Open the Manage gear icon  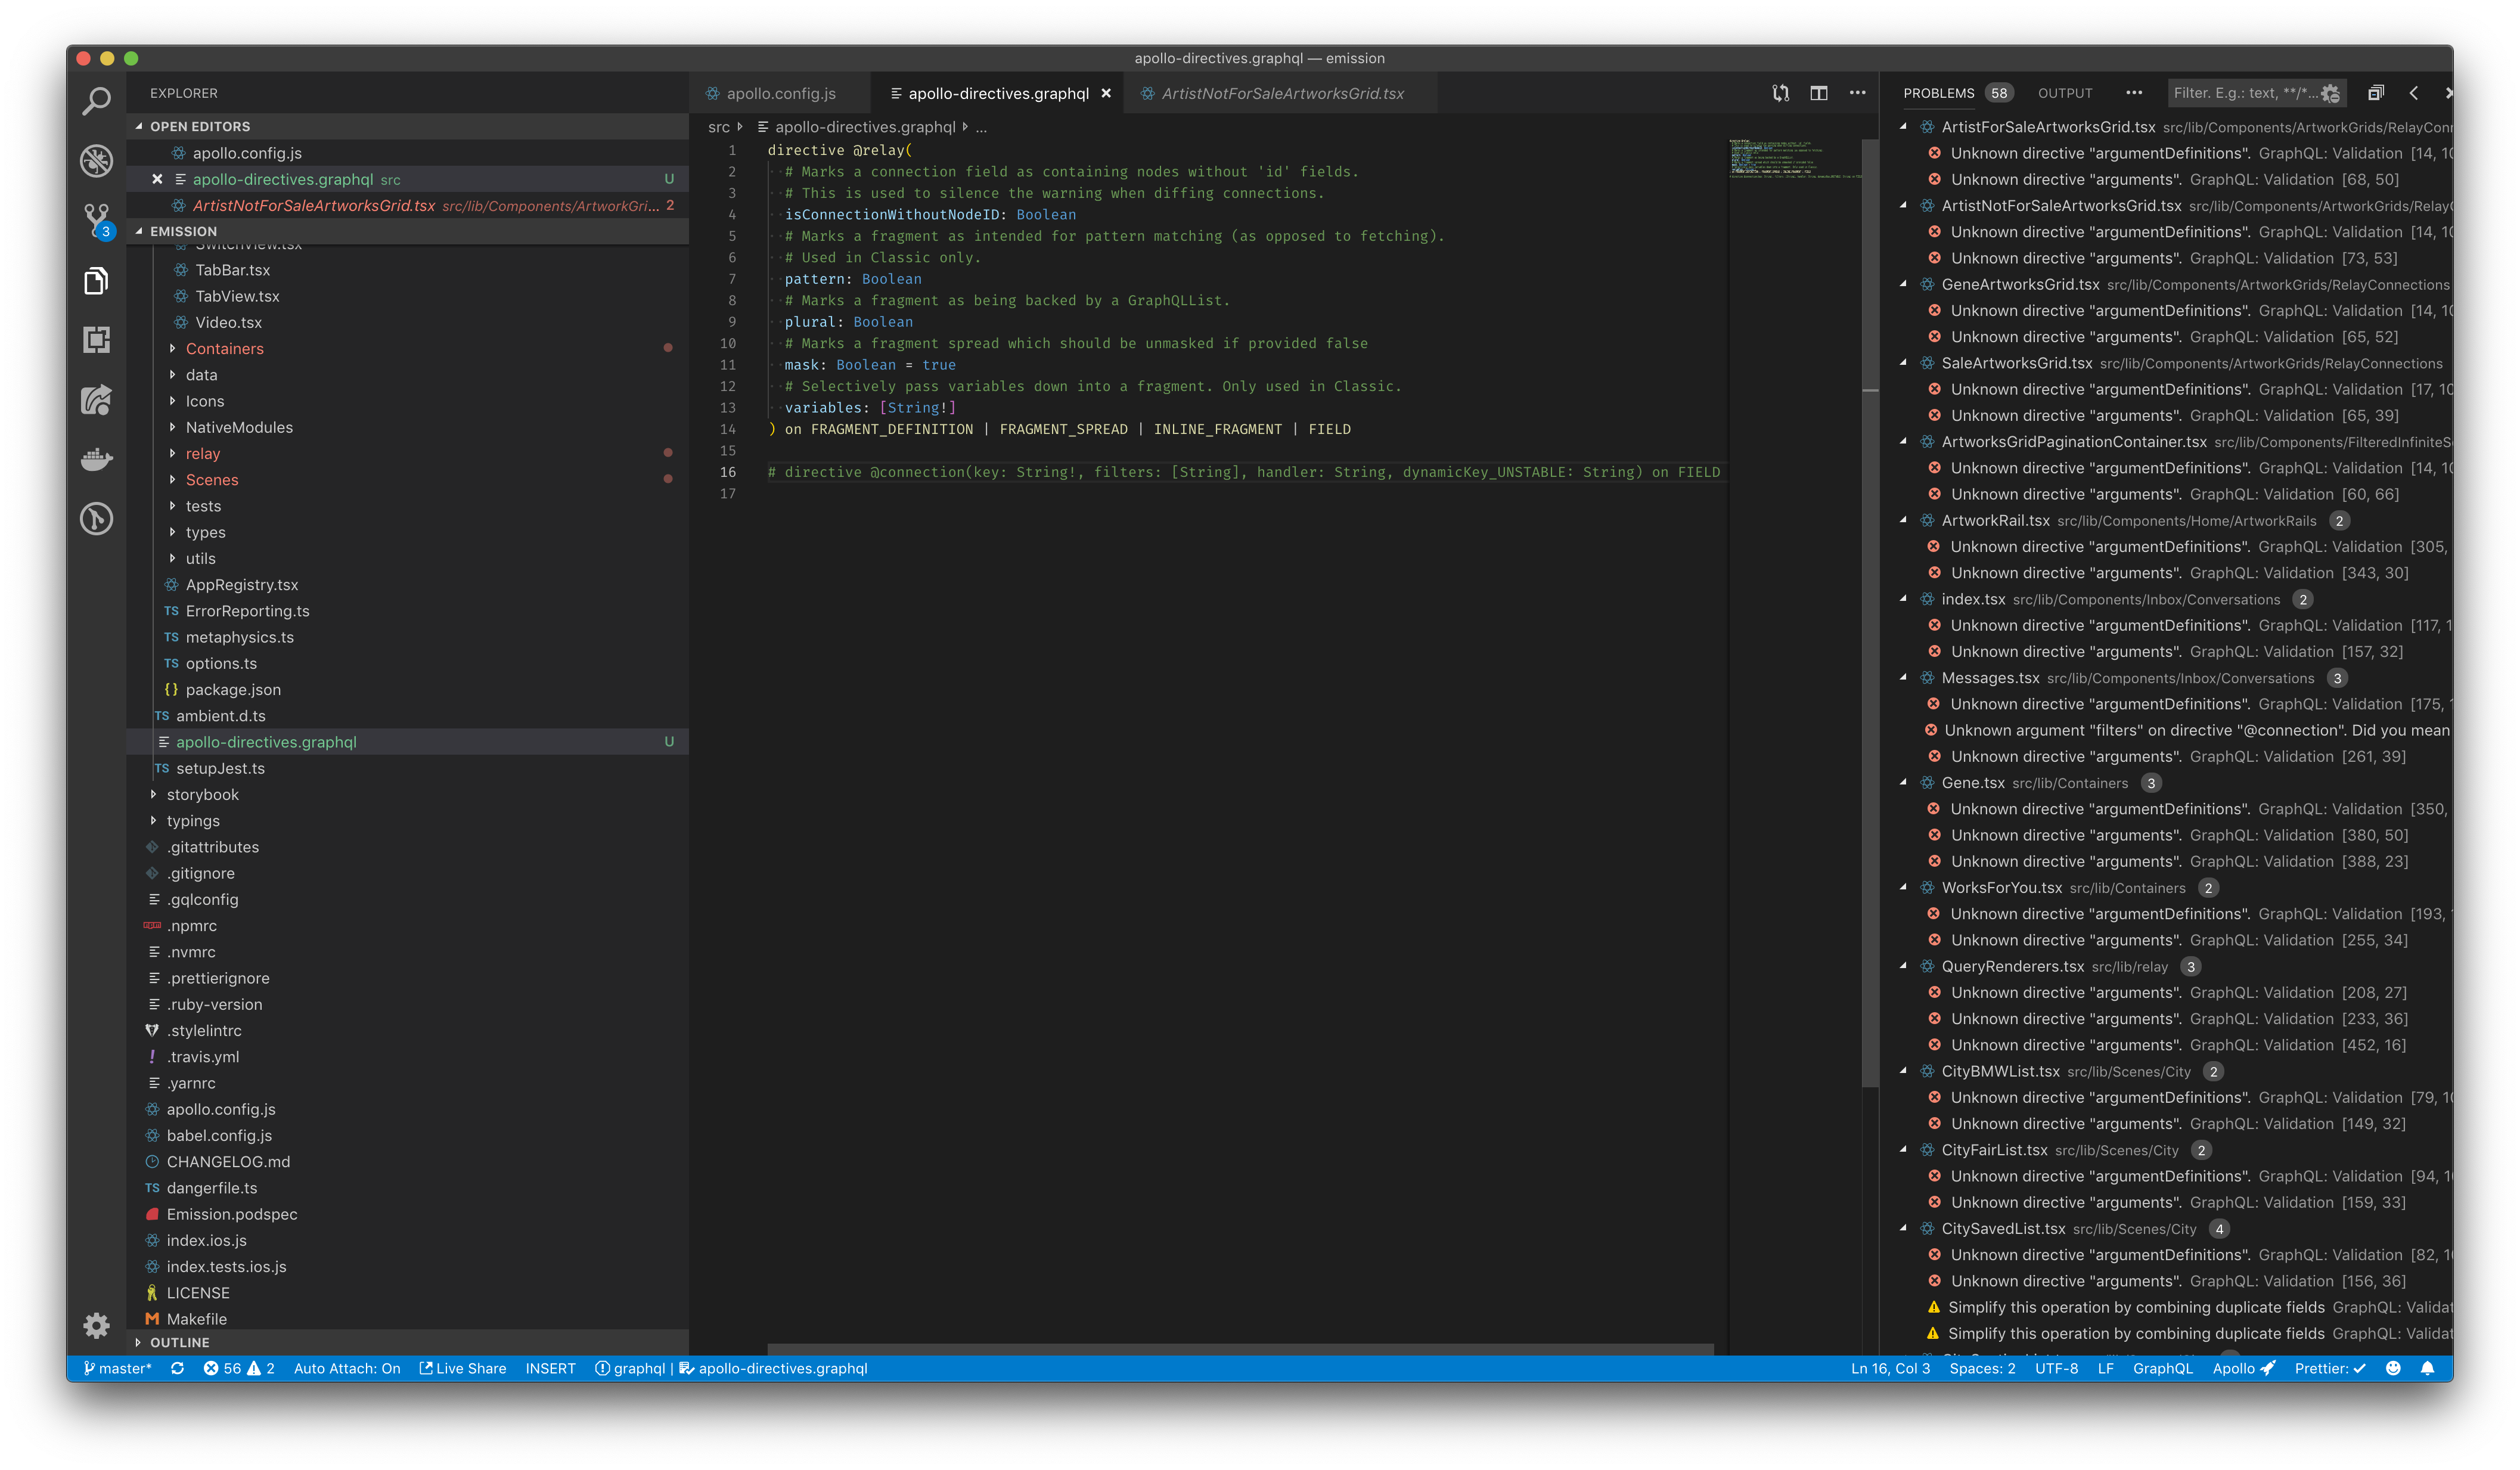click(96, 1325)
